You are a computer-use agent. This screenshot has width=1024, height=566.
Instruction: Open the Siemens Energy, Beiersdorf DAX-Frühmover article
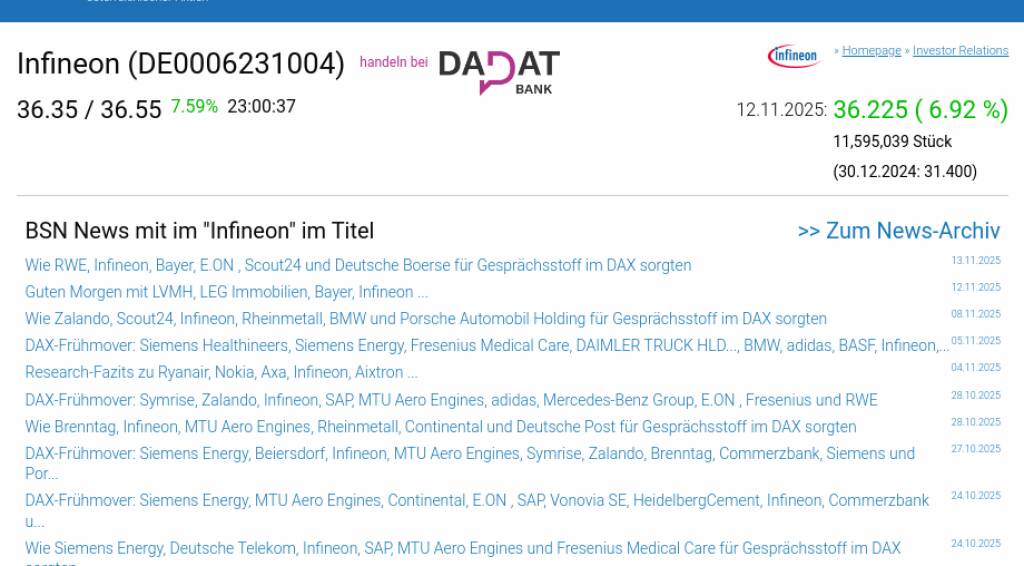coord(469,454)
